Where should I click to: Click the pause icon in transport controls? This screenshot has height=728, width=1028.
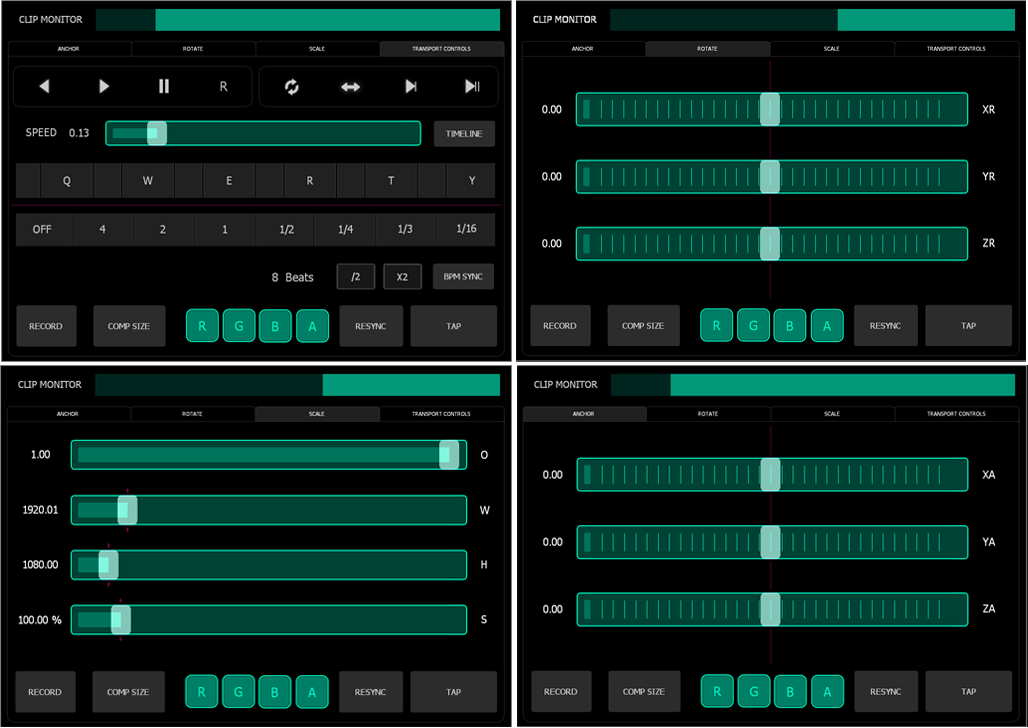[x=164, y=87]
